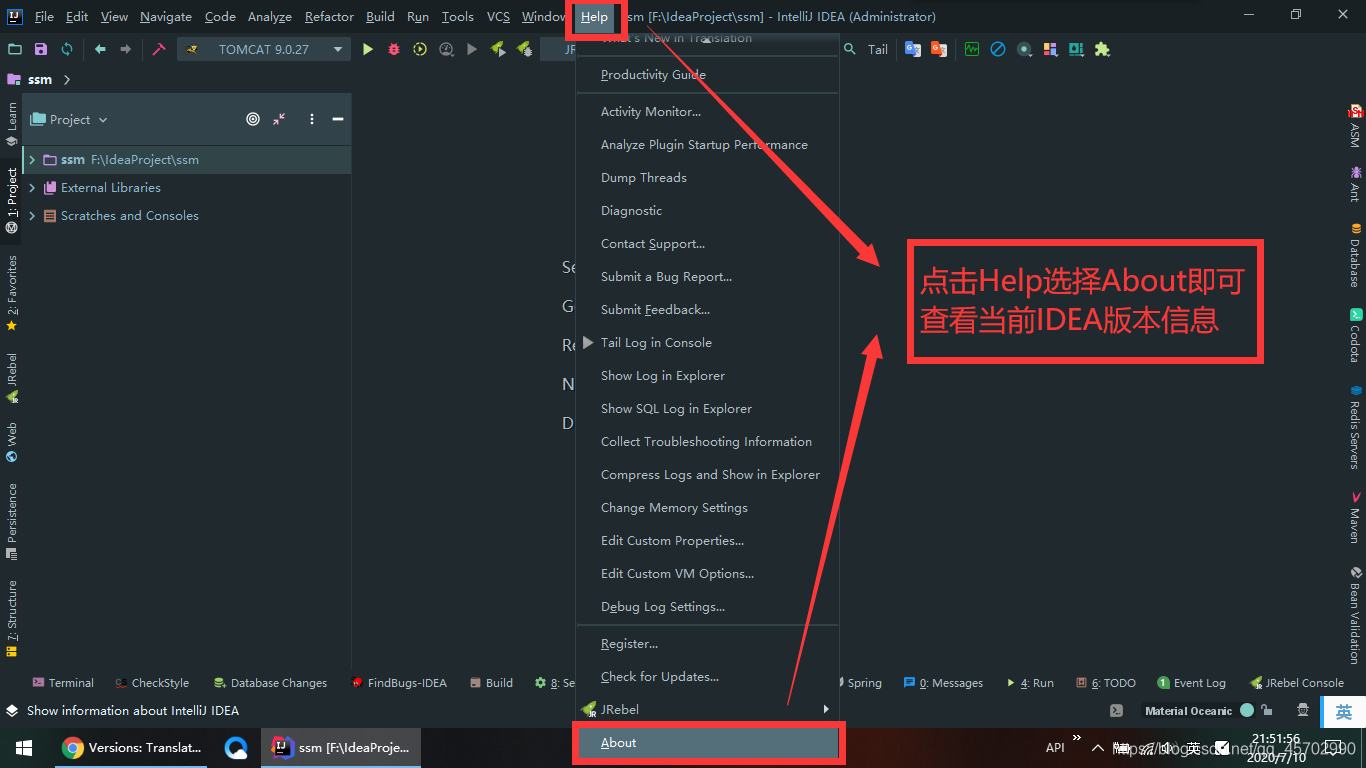
Task: Open the Structure side tab
Action: (12, 618)
